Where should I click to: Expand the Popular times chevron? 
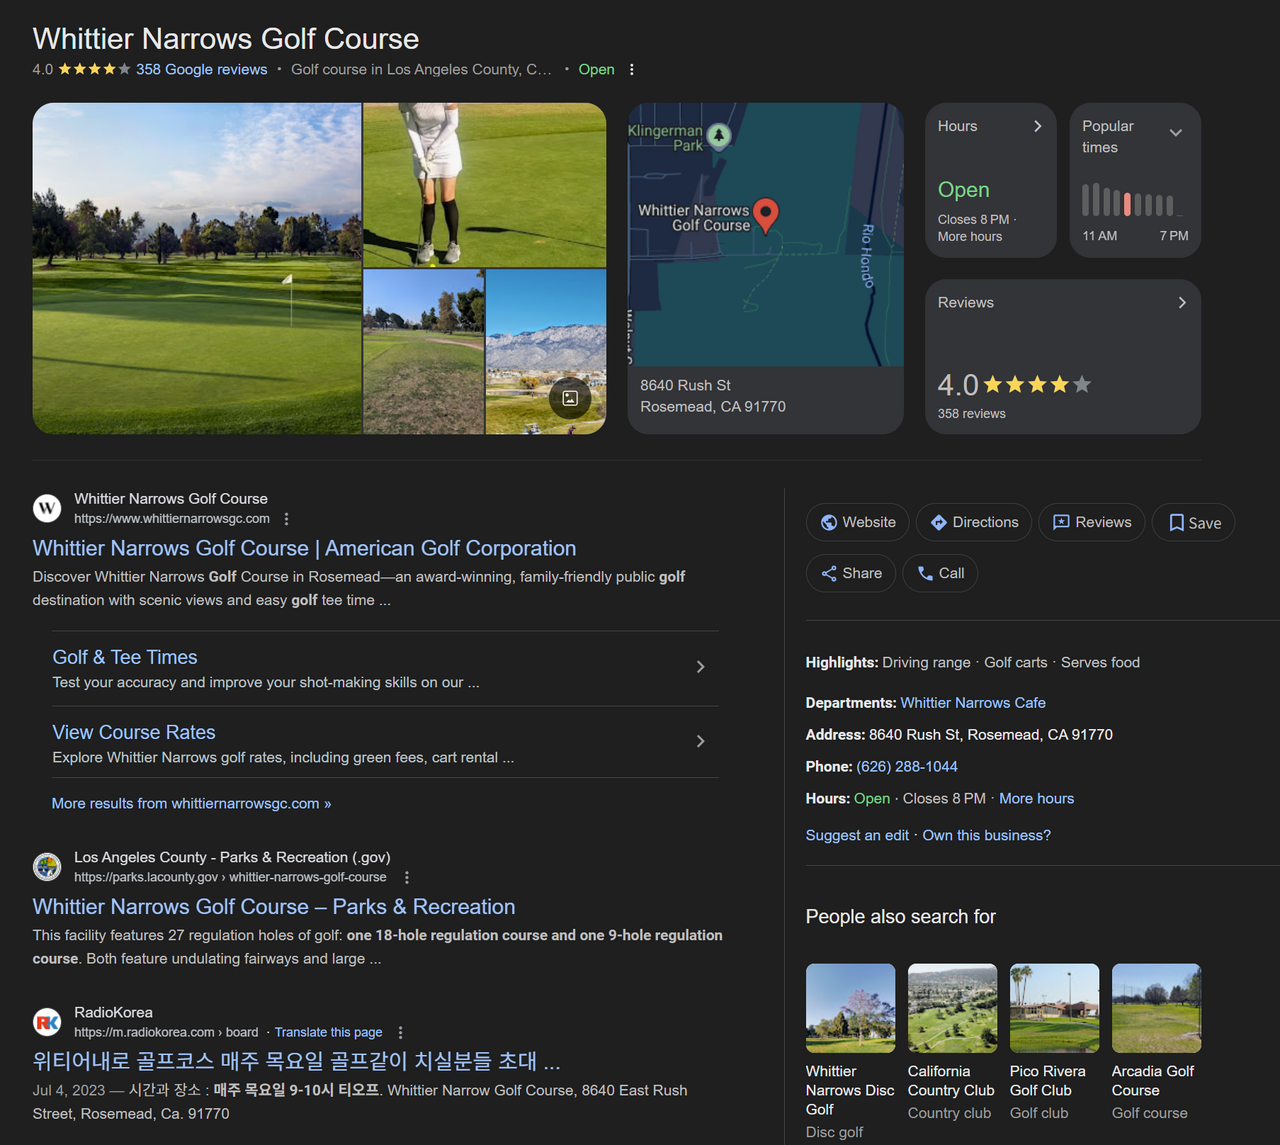click(x=1176, y=132)
